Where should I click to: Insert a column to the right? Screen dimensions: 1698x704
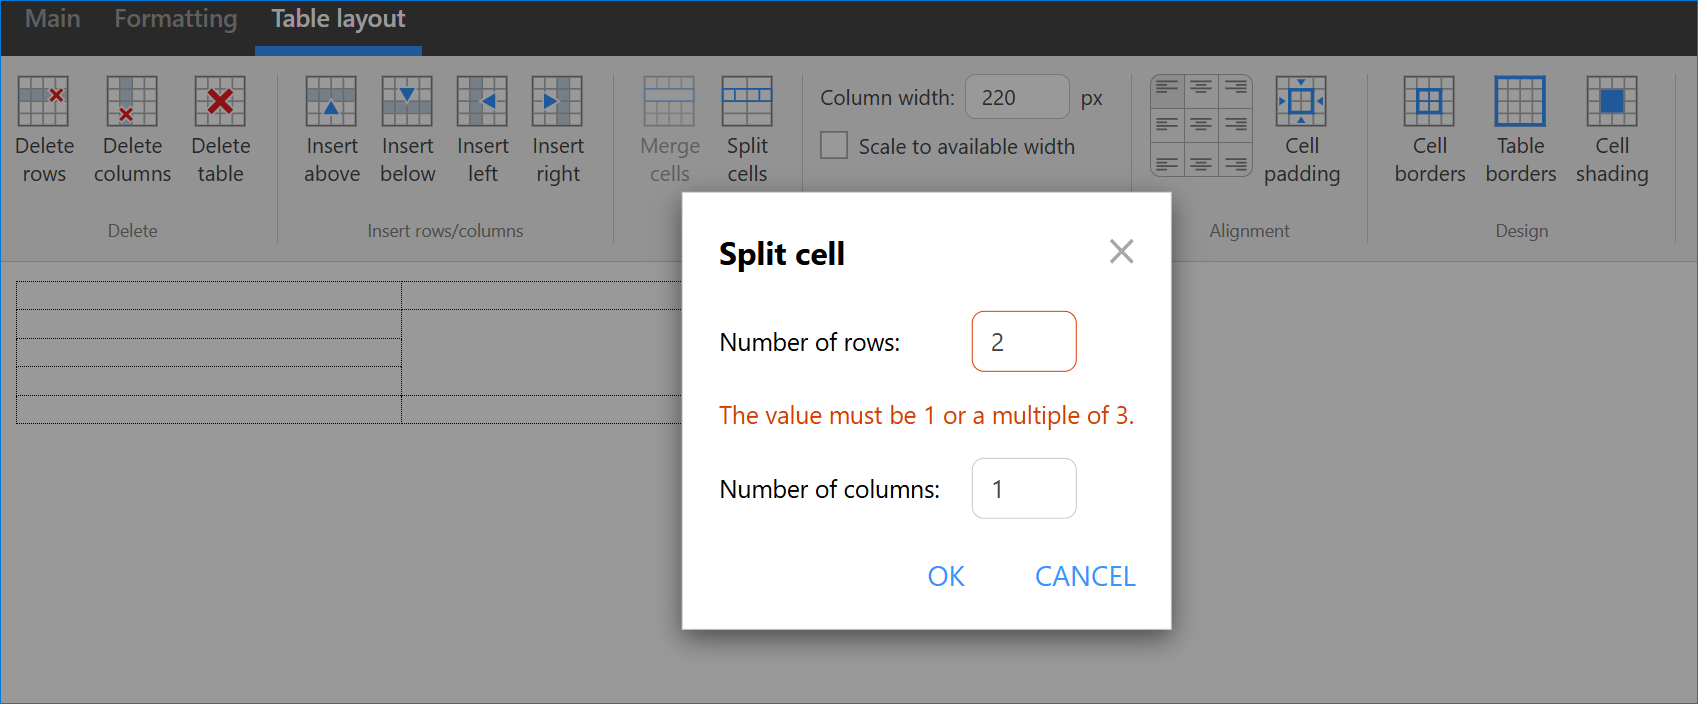tap(557, 129)
